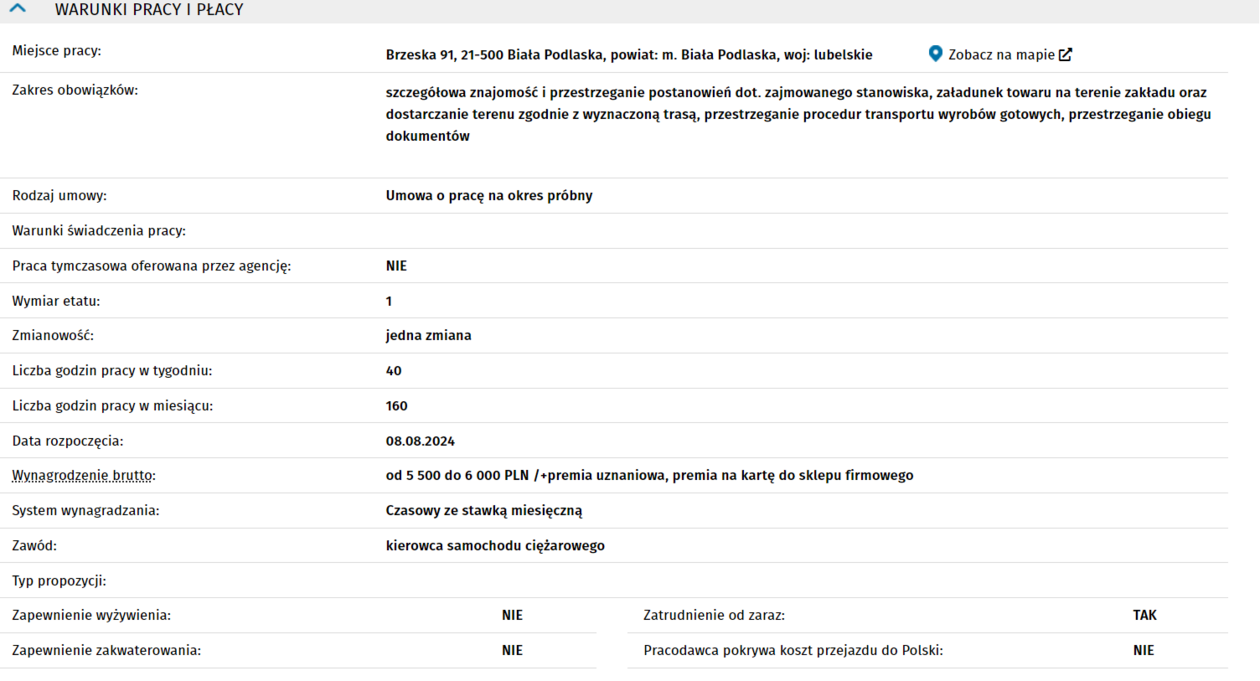Collapse the Warunki pracy i płacy section
The height and width of the screenshot is (681, 1260).
pyautogui.click(x=18, y=10)
